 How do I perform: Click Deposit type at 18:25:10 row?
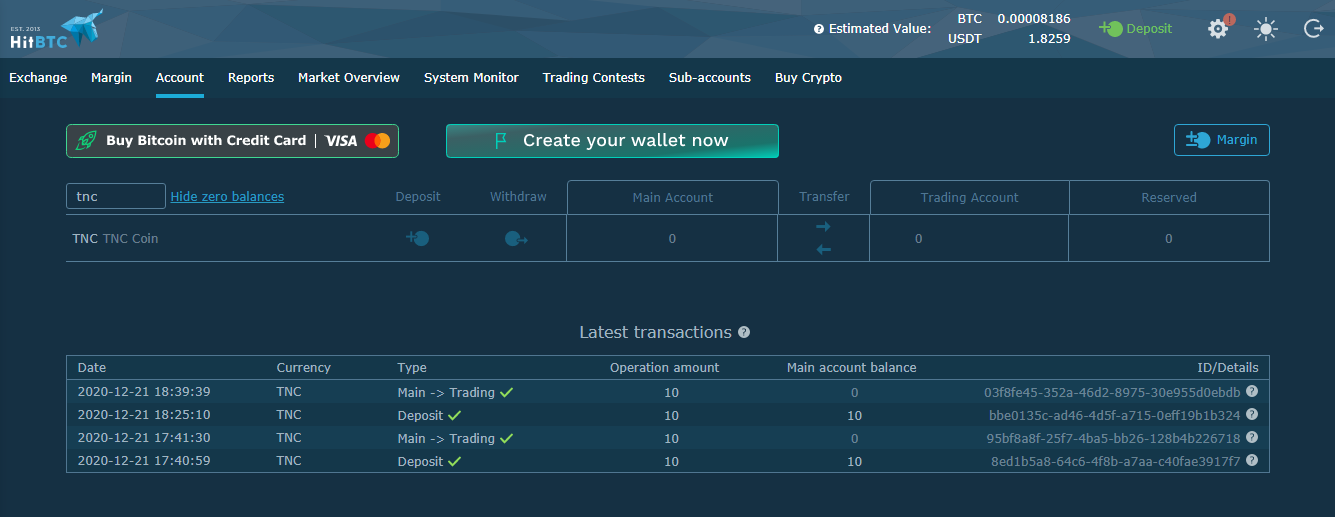pyautogui.click(x=420, y=415)
